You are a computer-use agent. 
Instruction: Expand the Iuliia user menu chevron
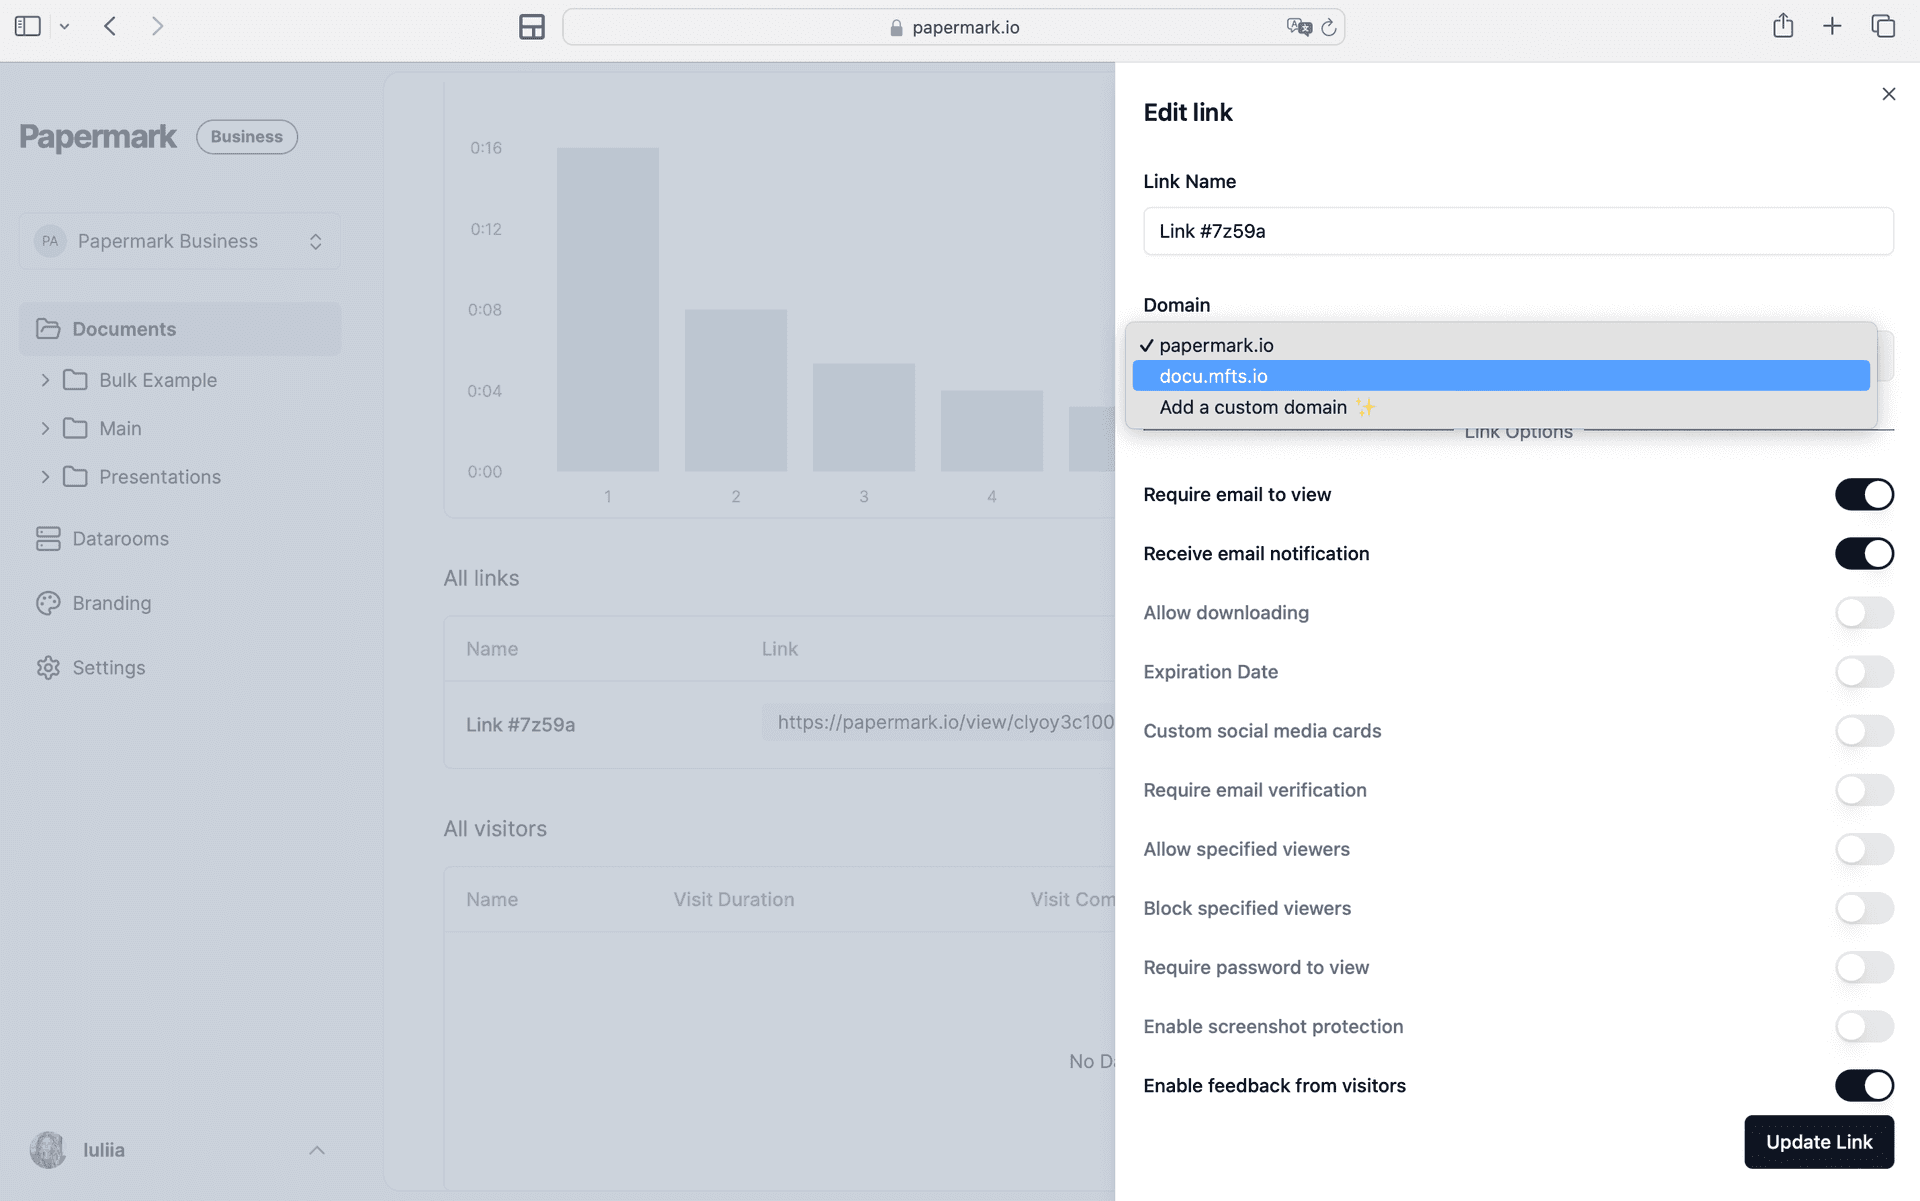tap(316, 1150)
